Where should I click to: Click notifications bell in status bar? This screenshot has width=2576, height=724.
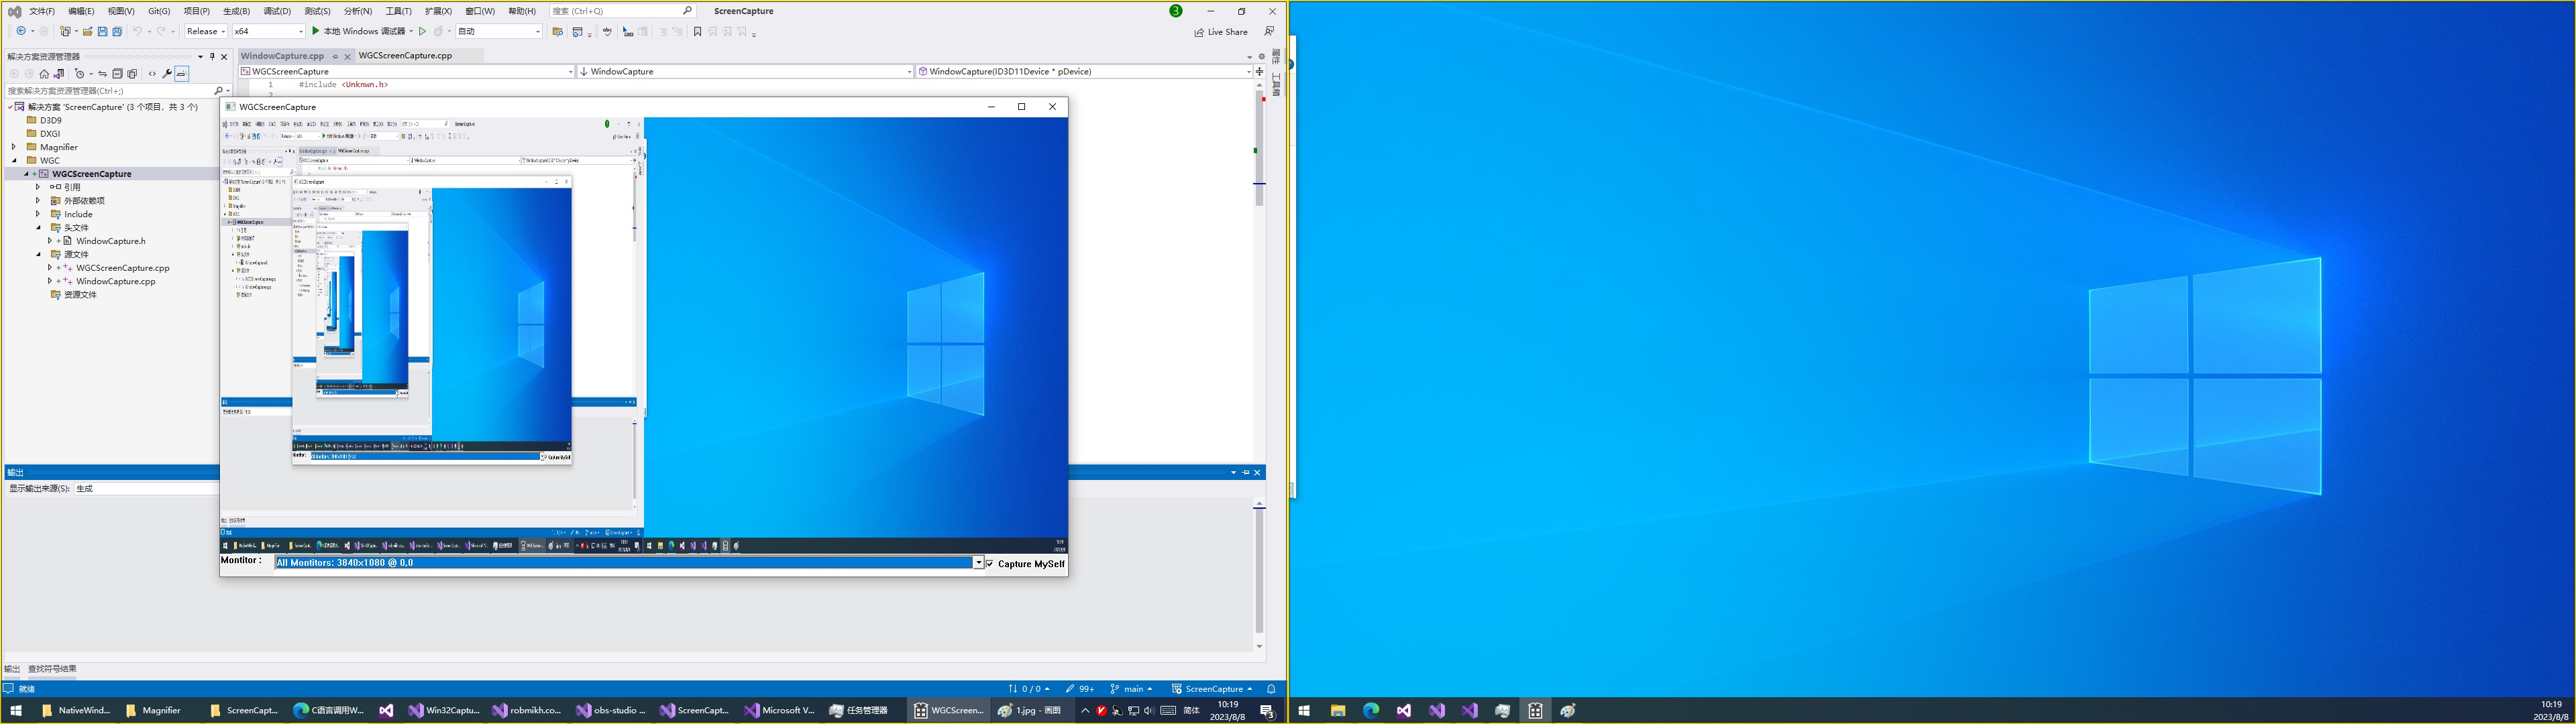pyautogui.click(x=1271, y=689)
